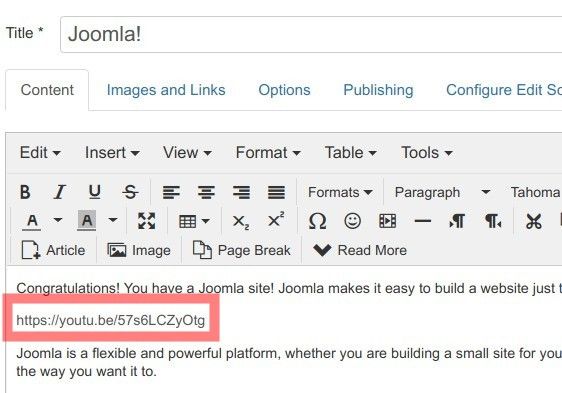Cut selection with the scissors icon
This screenshot has width=562, height=393.
534,221
